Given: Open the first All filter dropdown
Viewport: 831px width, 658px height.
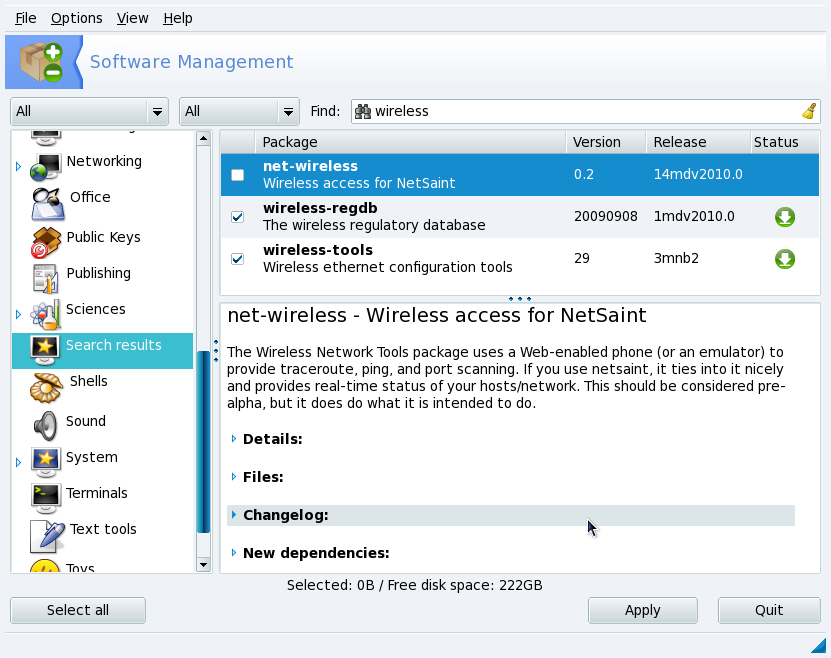Looking at the screenshot, I should pyautogui.click(x=90, y=111).
